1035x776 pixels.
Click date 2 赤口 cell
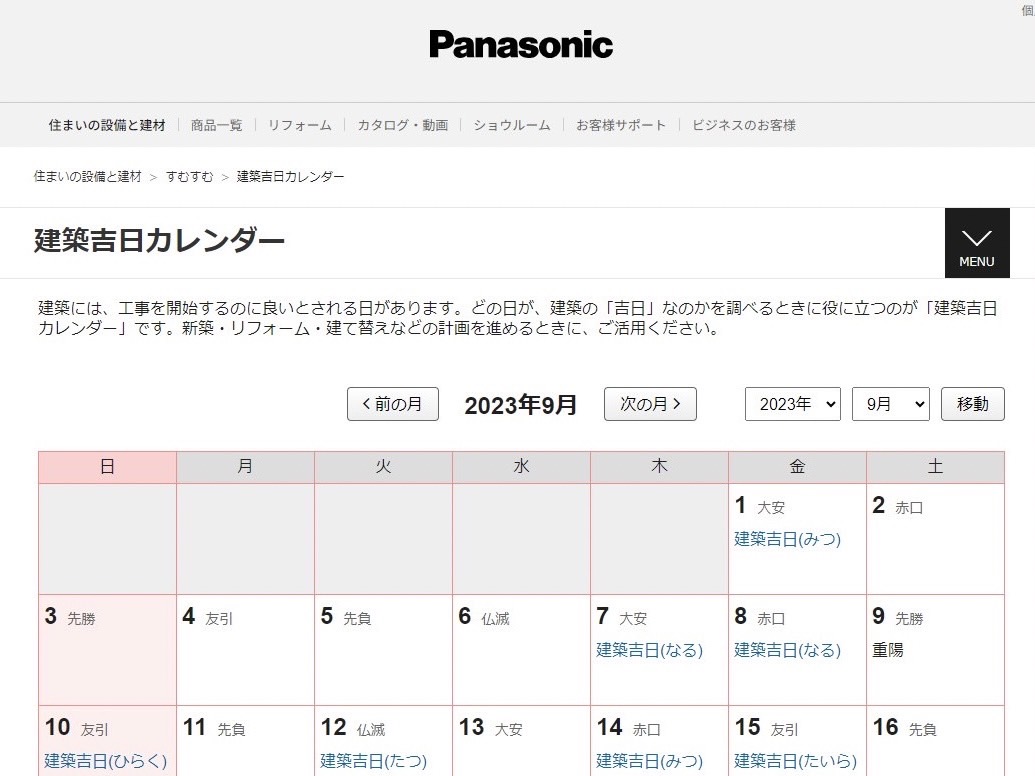coord(935,539)
